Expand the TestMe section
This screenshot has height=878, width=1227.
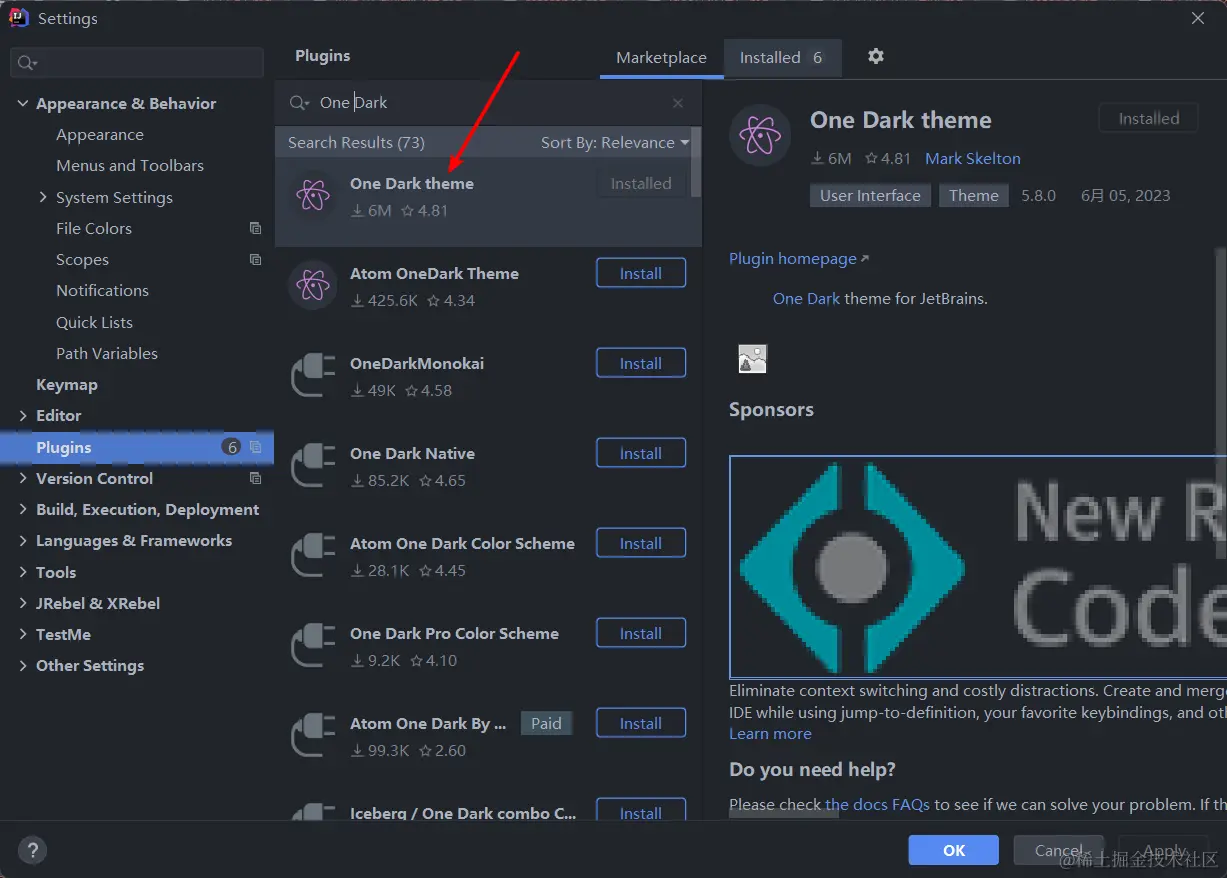coord(23,634)
